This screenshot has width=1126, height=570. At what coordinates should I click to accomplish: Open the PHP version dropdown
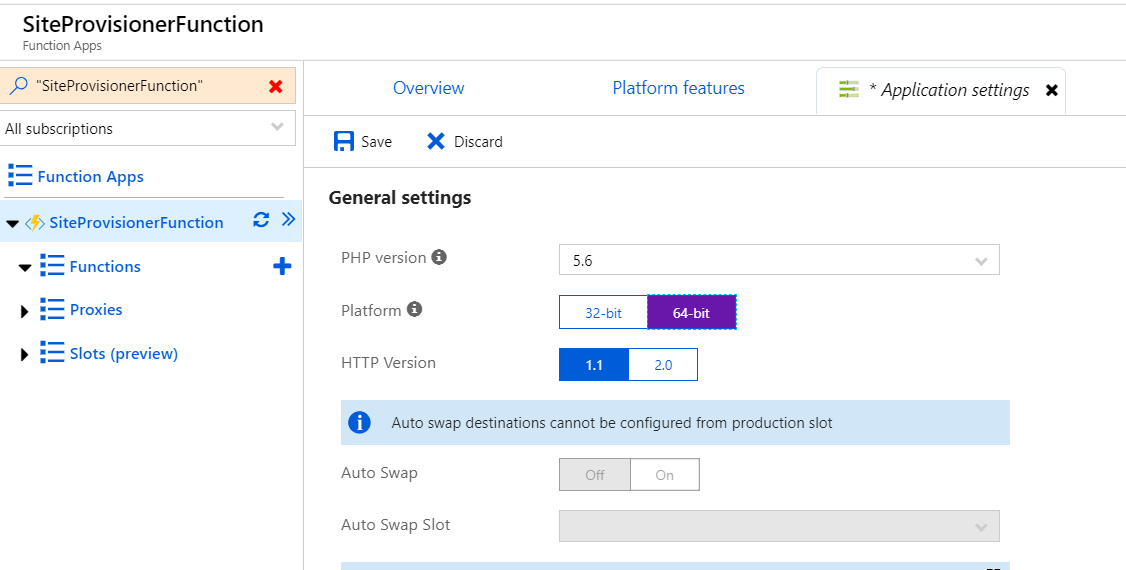tap(779, 261)
